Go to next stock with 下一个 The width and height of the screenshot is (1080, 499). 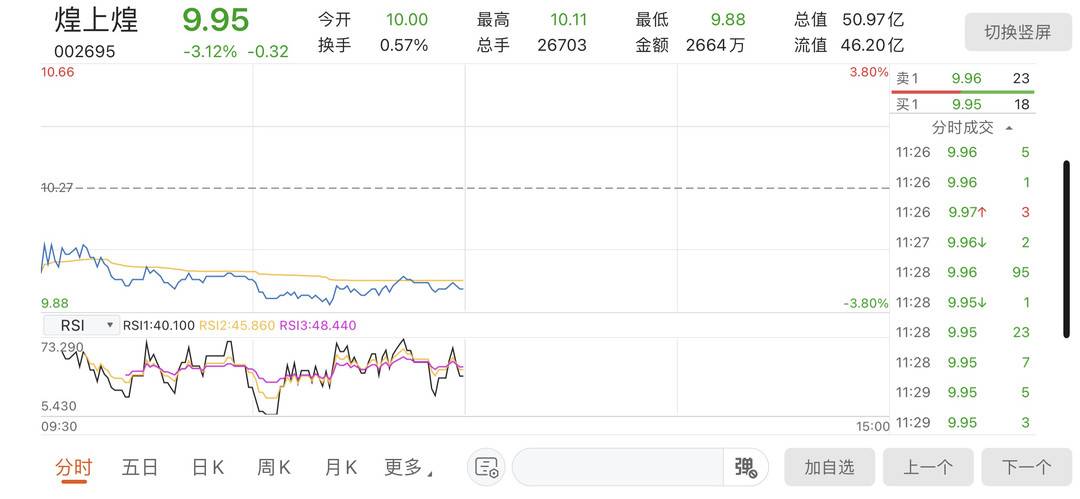(x=1026, y=467)
